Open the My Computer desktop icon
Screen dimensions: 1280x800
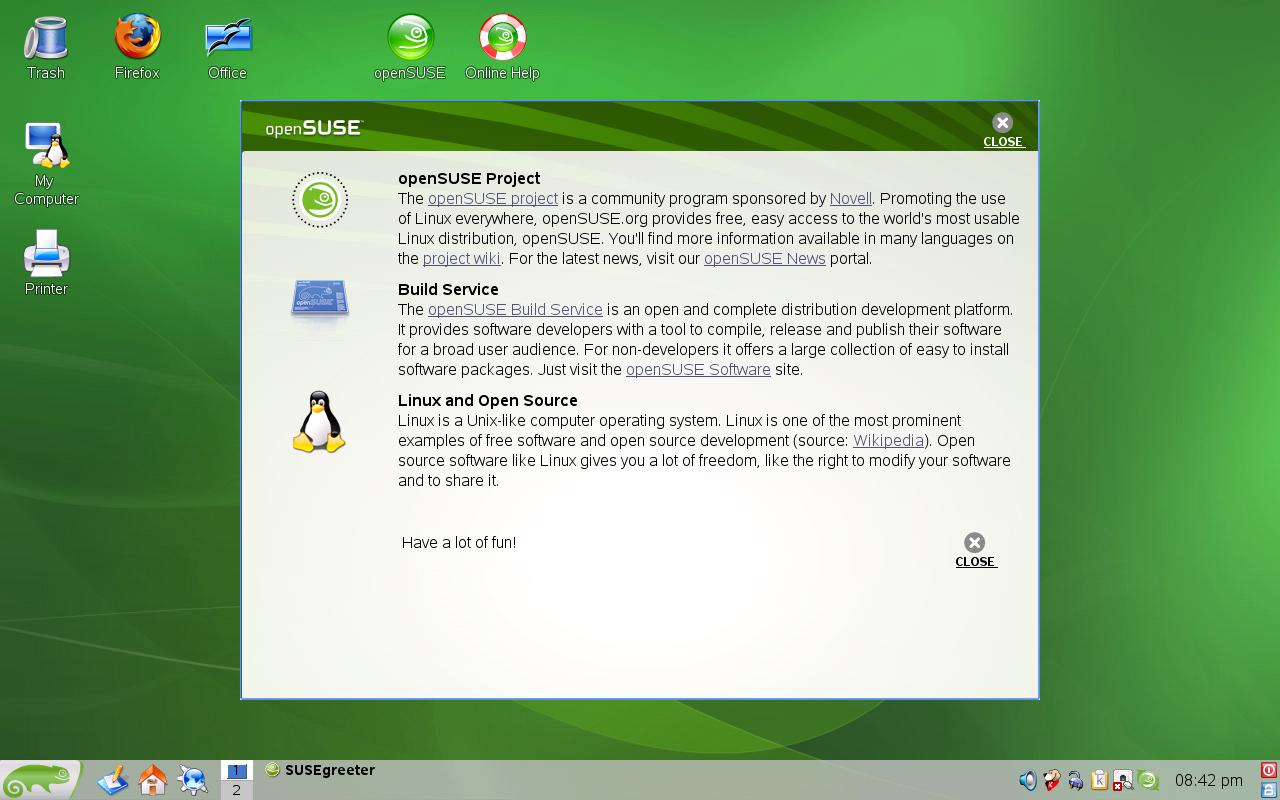[x=46, y=164]
